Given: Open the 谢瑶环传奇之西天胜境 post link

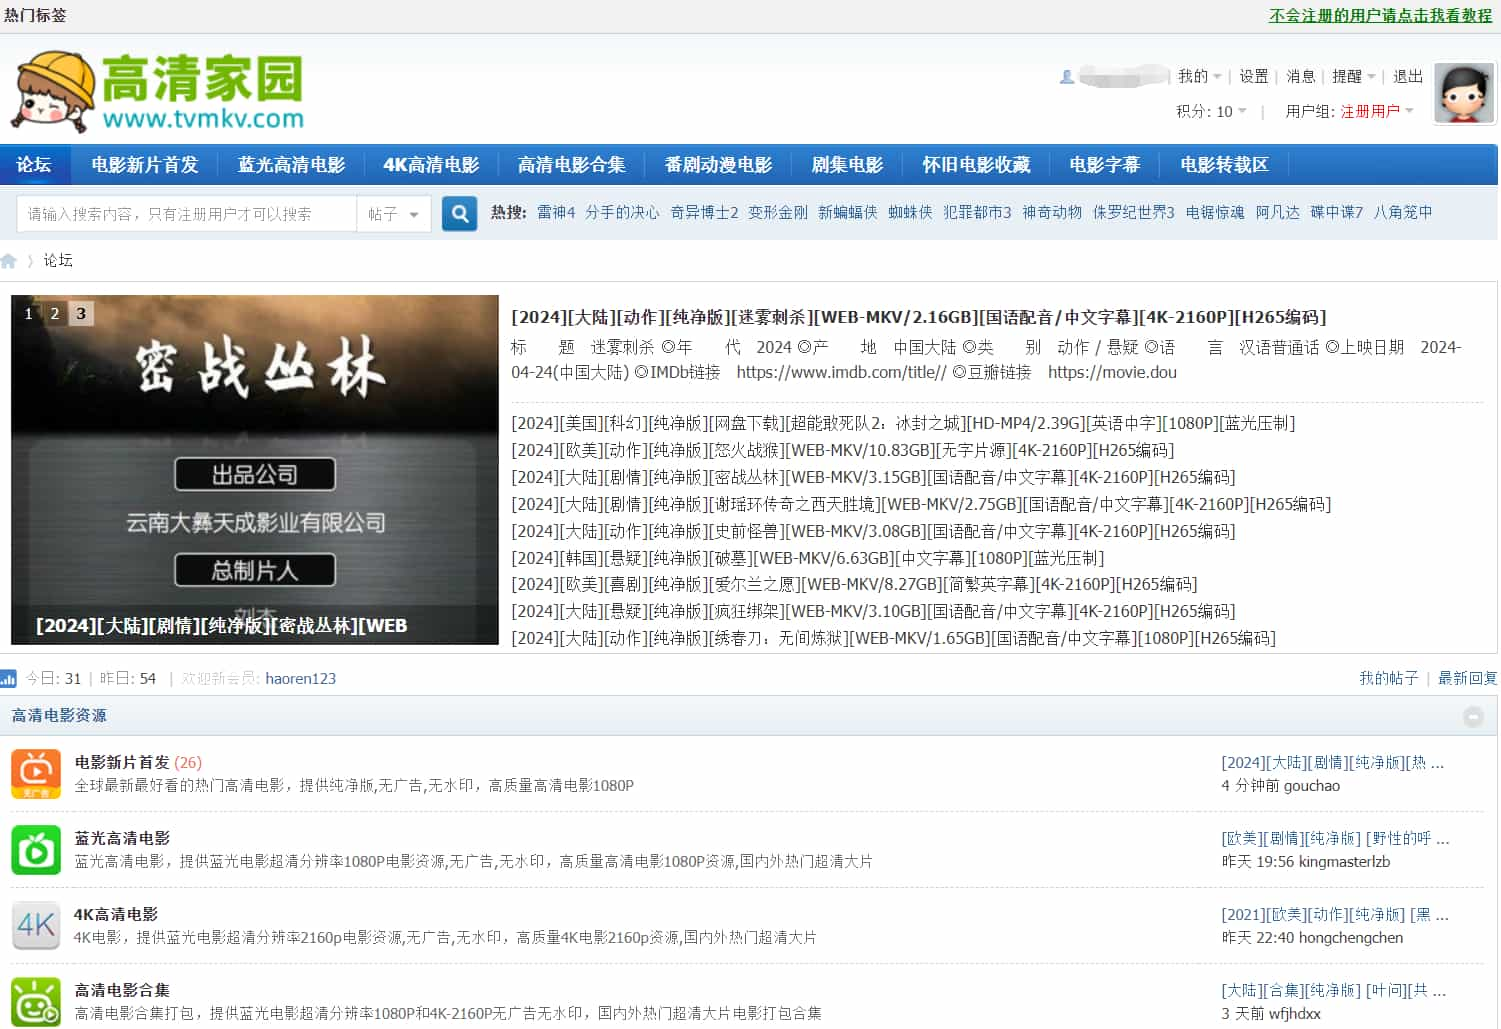Looking at the screenshot, I should [921, 505].
